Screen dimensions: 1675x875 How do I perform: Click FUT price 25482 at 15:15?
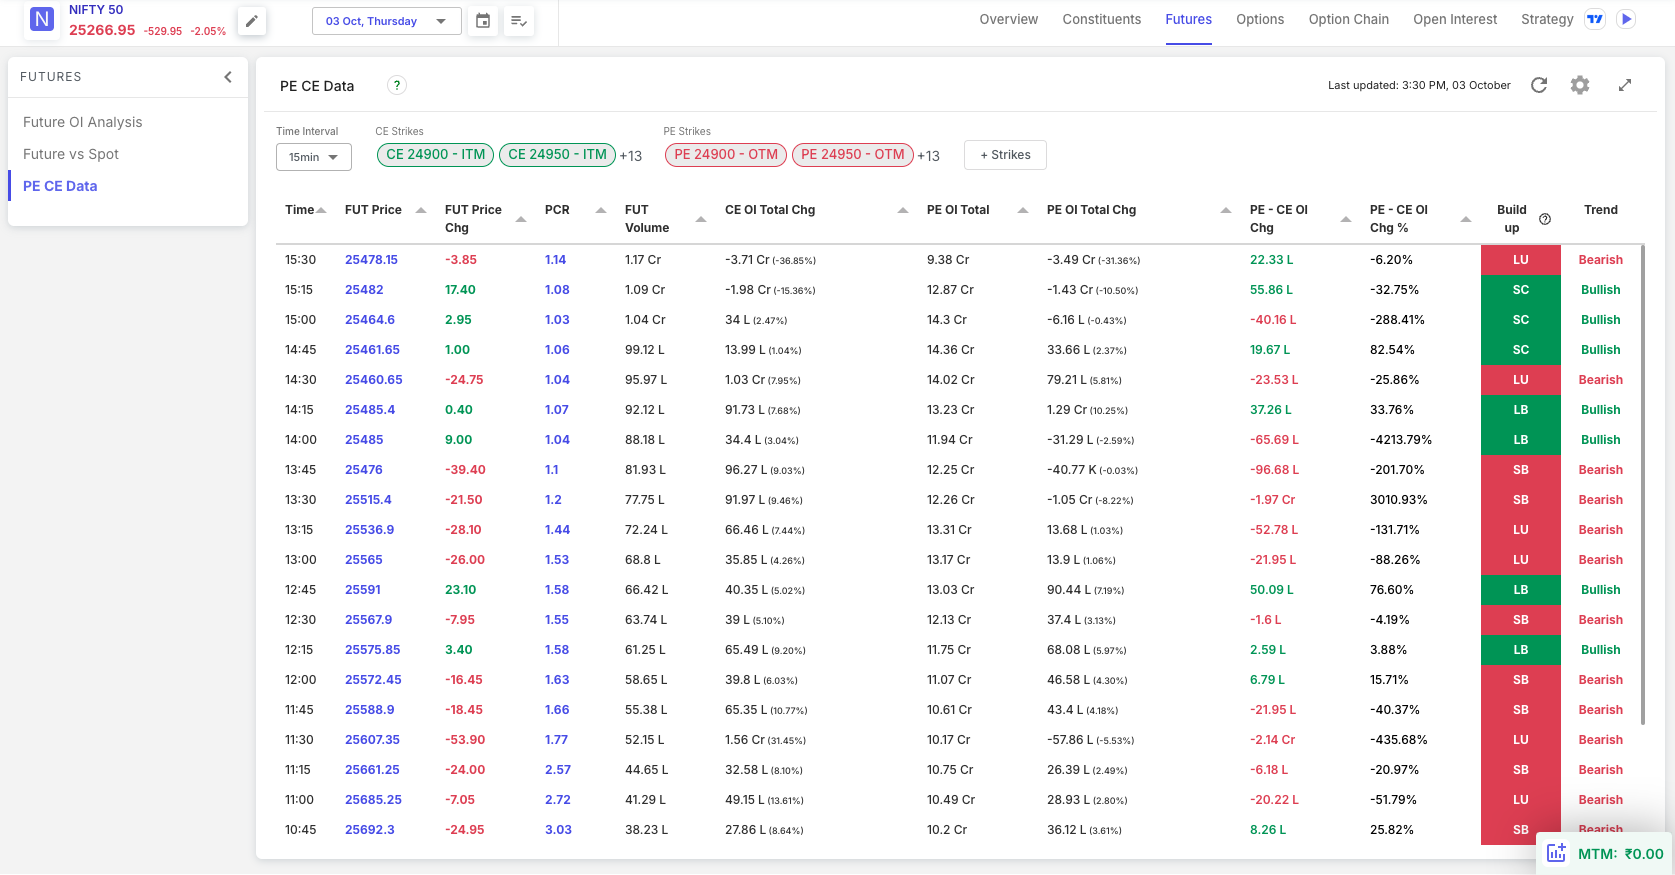coord(364,290)
